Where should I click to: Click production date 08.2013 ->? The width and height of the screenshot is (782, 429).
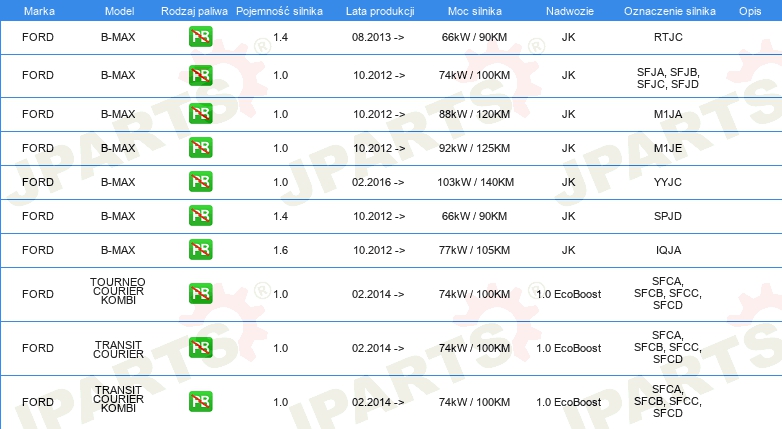point(378,37)
